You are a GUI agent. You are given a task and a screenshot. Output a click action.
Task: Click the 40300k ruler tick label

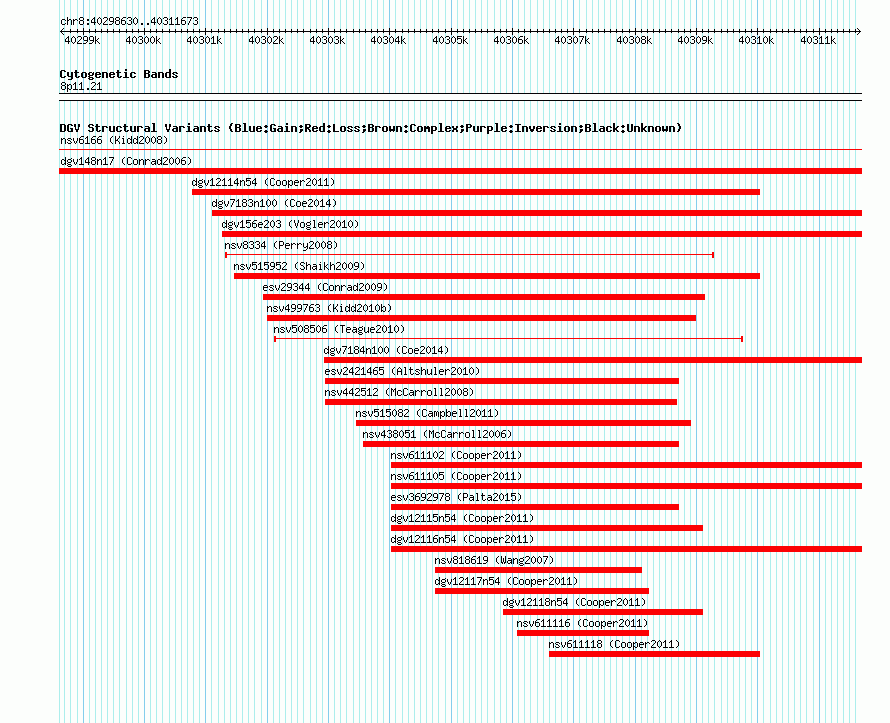point(143,40)
